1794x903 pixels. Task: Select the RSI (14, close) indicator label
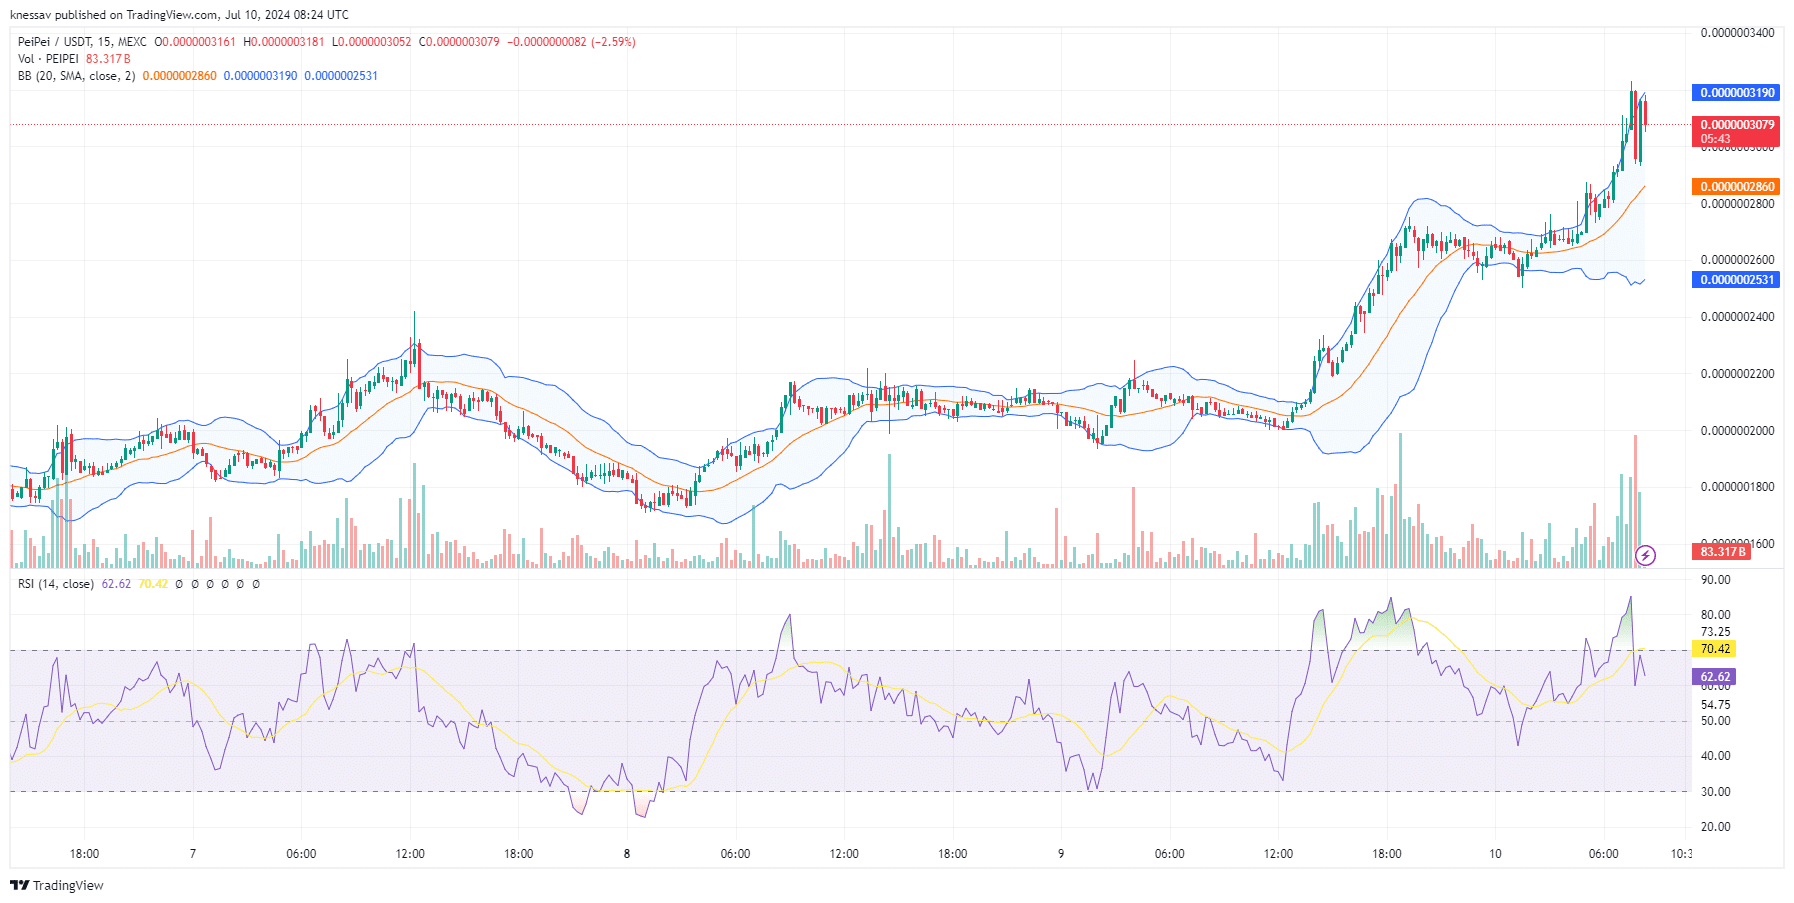(56, 584)
